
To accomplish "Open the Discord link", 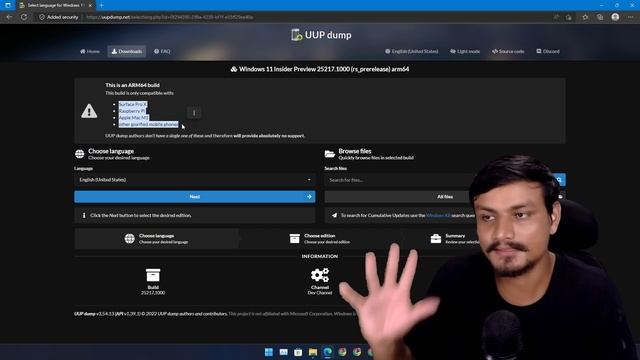I will 548,51.
